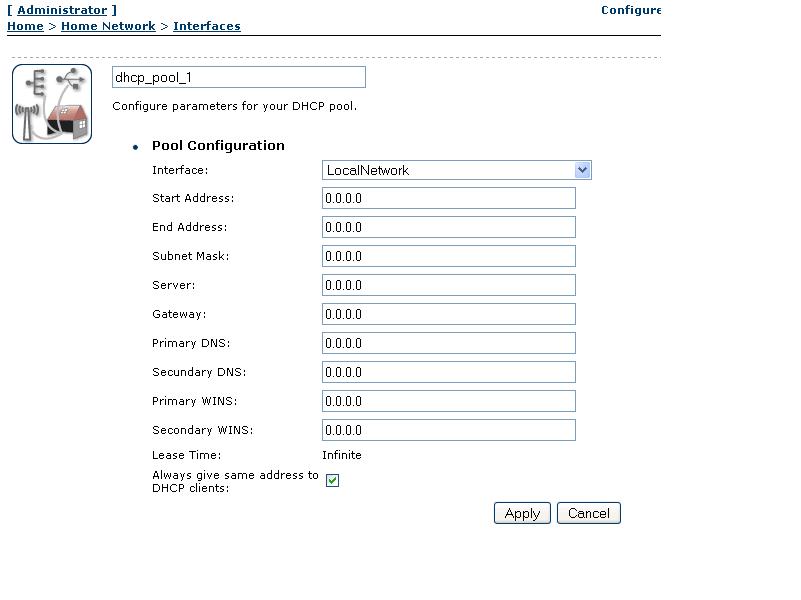Click the Secondary WINS input
Image resolution: width=801 pixels, height=600 pixels.
449,430
